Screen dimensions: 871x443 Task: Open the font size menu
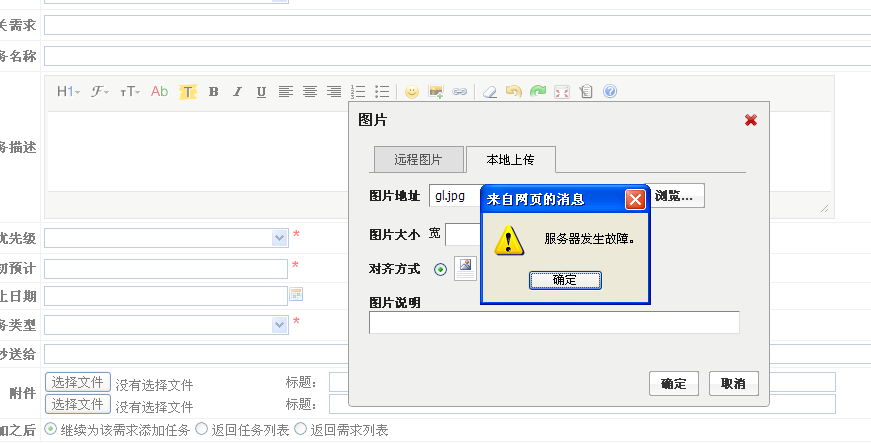coord(129,92)
